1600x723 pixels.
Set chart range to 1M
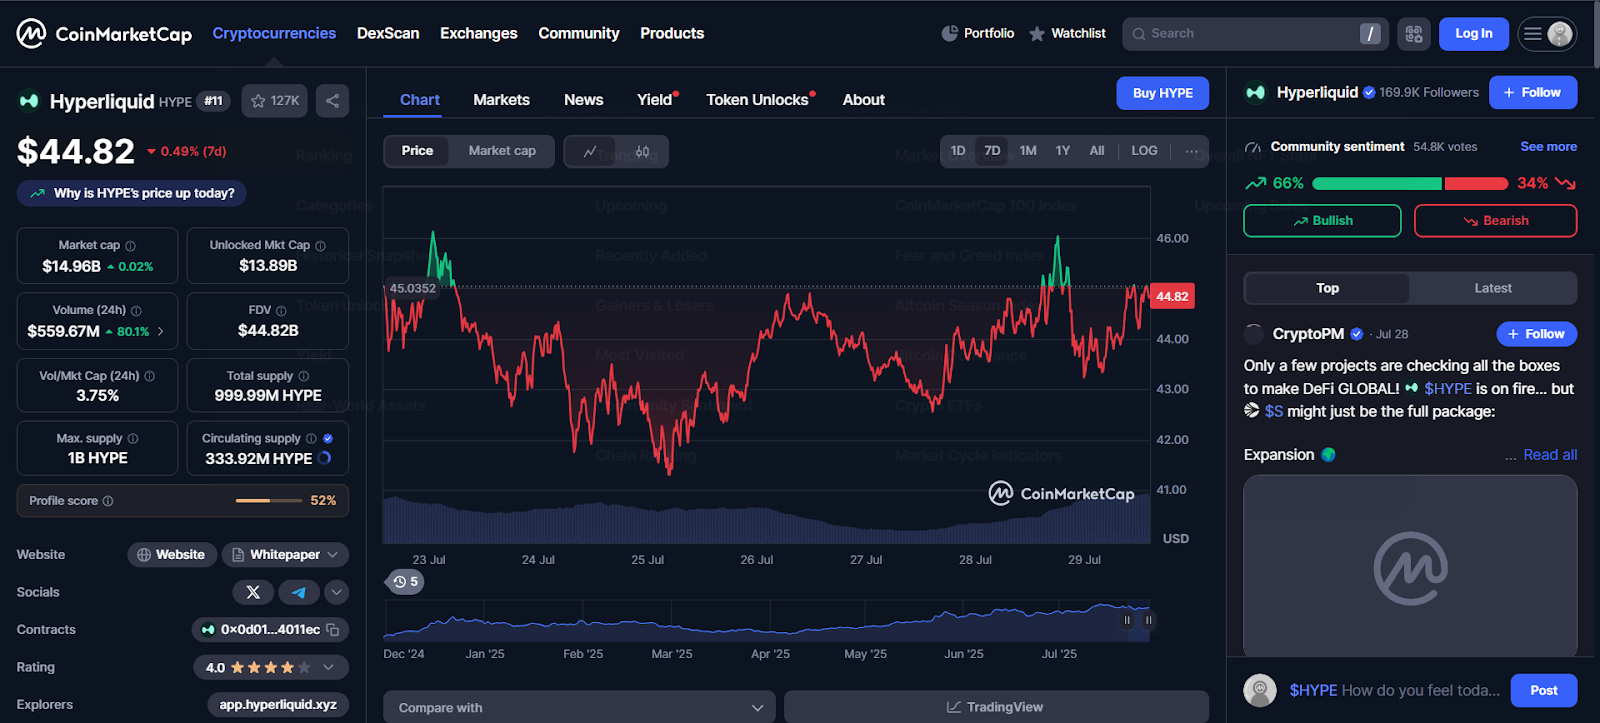[1028, 151]
